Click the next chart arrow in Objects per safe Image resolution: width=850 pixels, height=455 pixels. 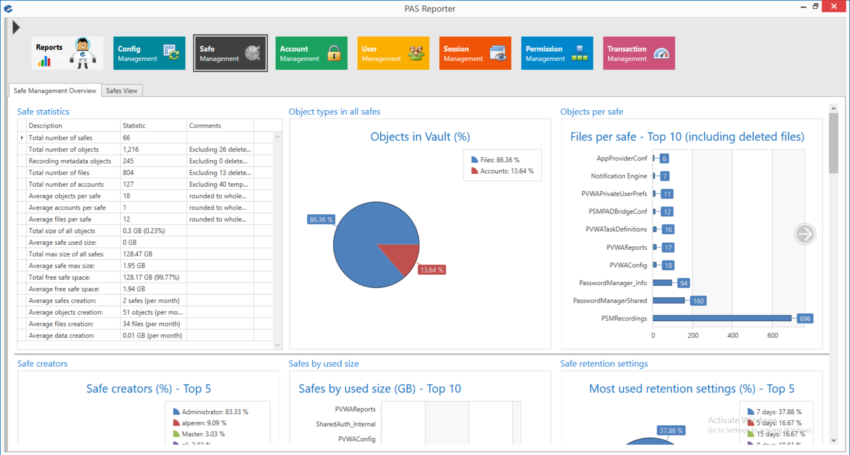pos(805,234)
